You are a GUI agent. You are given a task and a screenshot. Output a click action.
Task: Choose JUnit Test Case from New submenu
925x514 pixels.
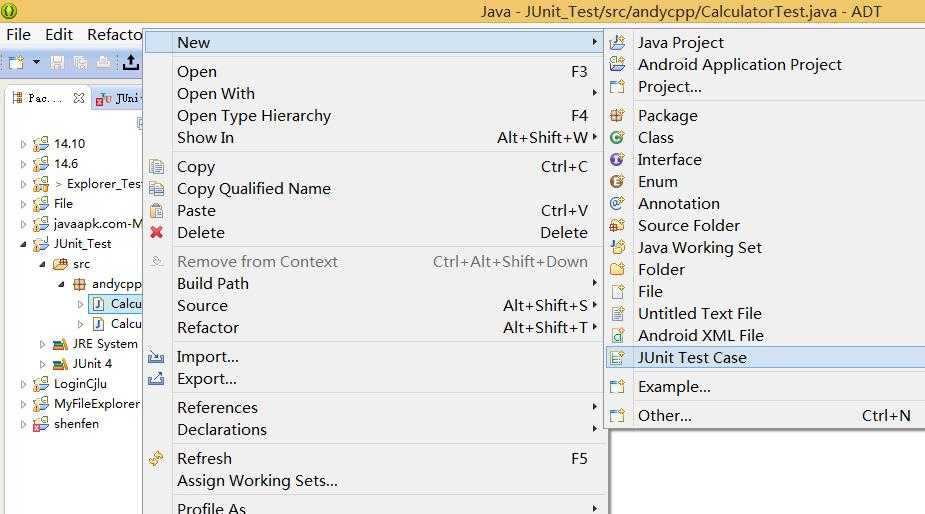(765, 358)
